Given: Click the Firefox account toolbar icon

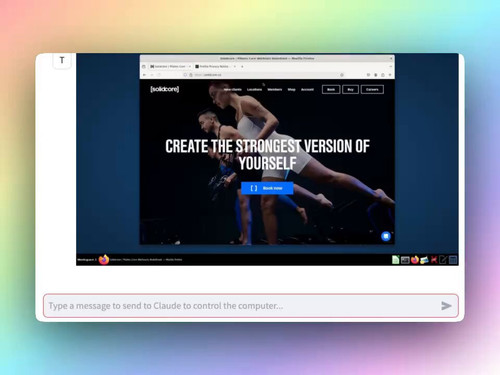Looking at the screenshot, I should pyautogui.click(x=376, y=75).
